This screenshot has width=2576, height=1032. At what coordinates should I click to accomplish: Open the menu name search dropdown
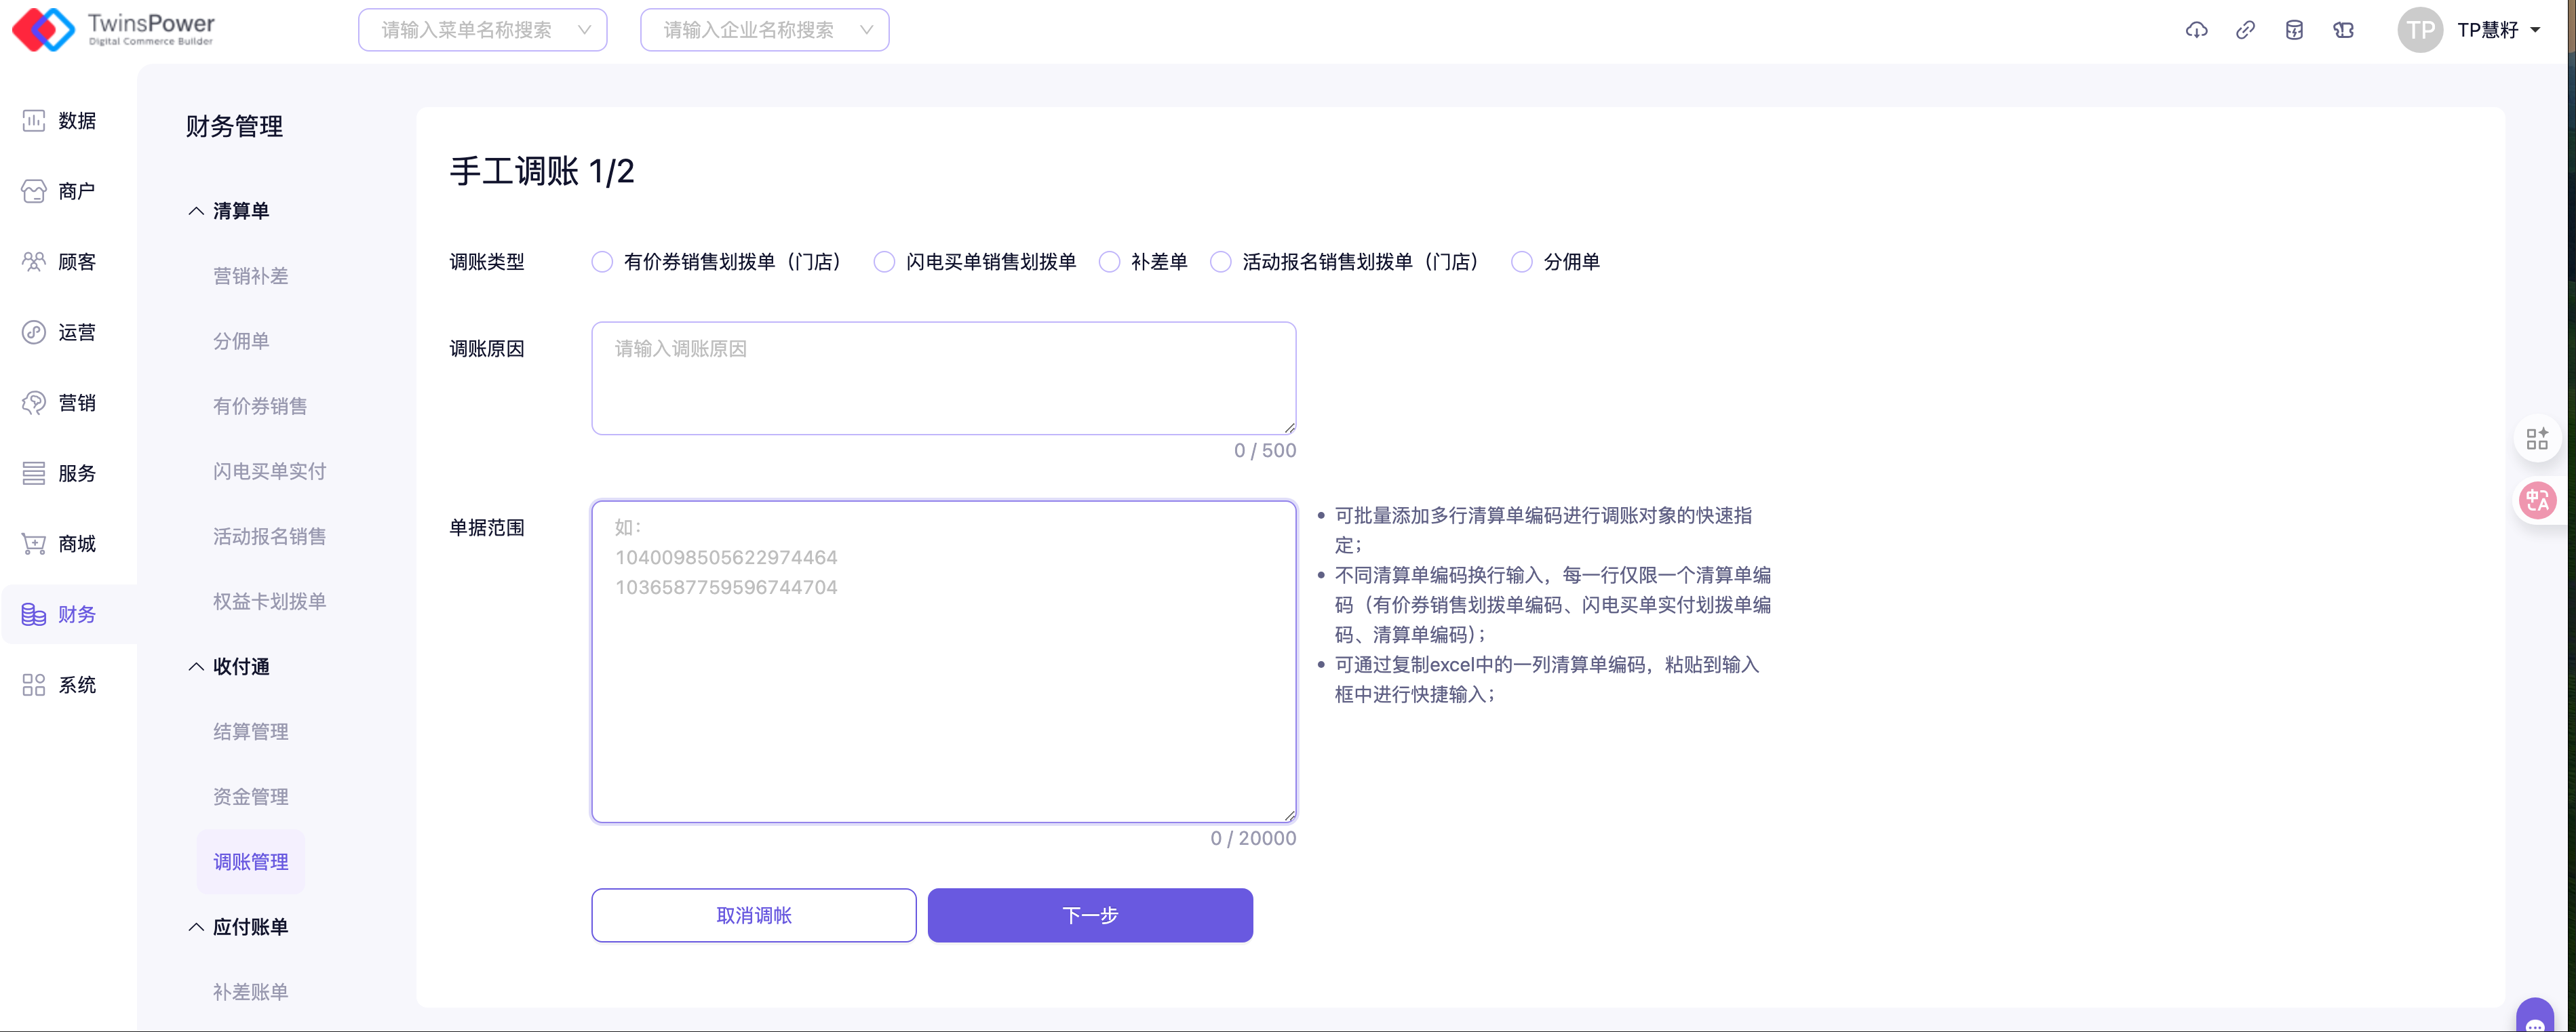pos(483,30)
